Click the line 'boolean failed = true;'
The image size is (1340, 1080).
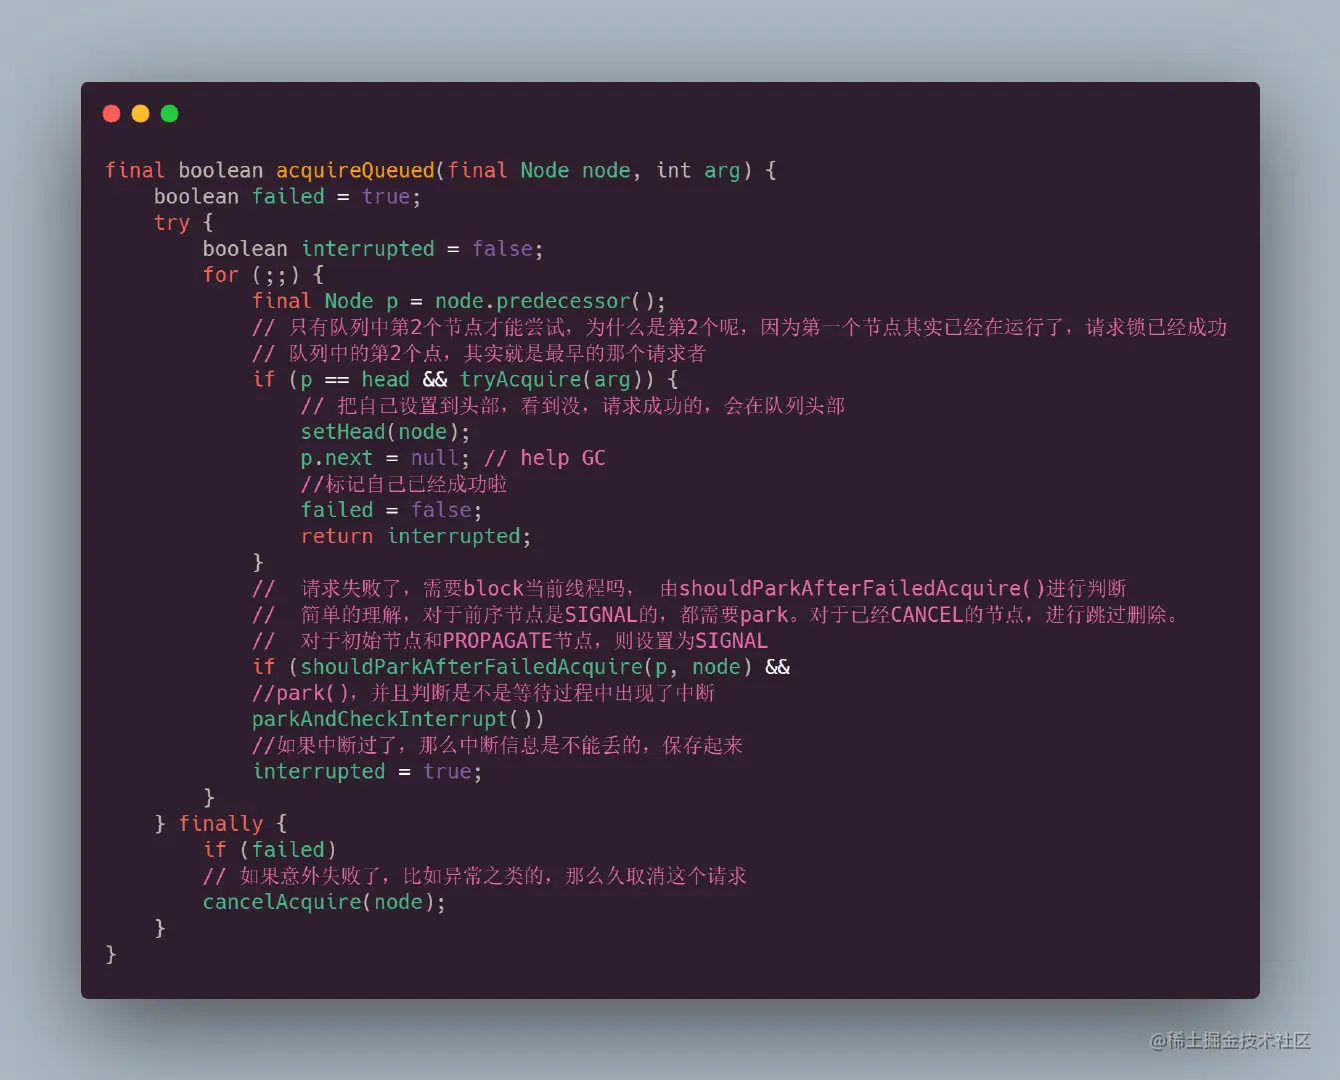287,196
